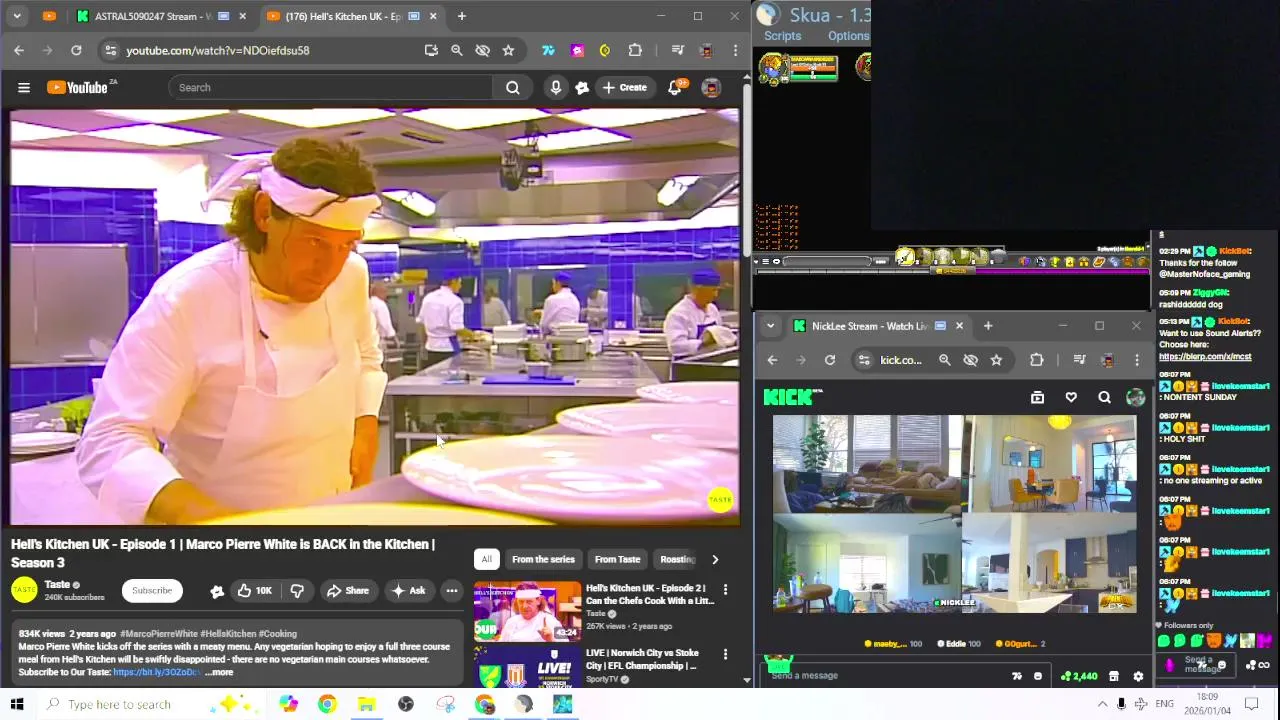Open Chrome menu in NickLee Kick window
1280x720 pixels.
1137,360
